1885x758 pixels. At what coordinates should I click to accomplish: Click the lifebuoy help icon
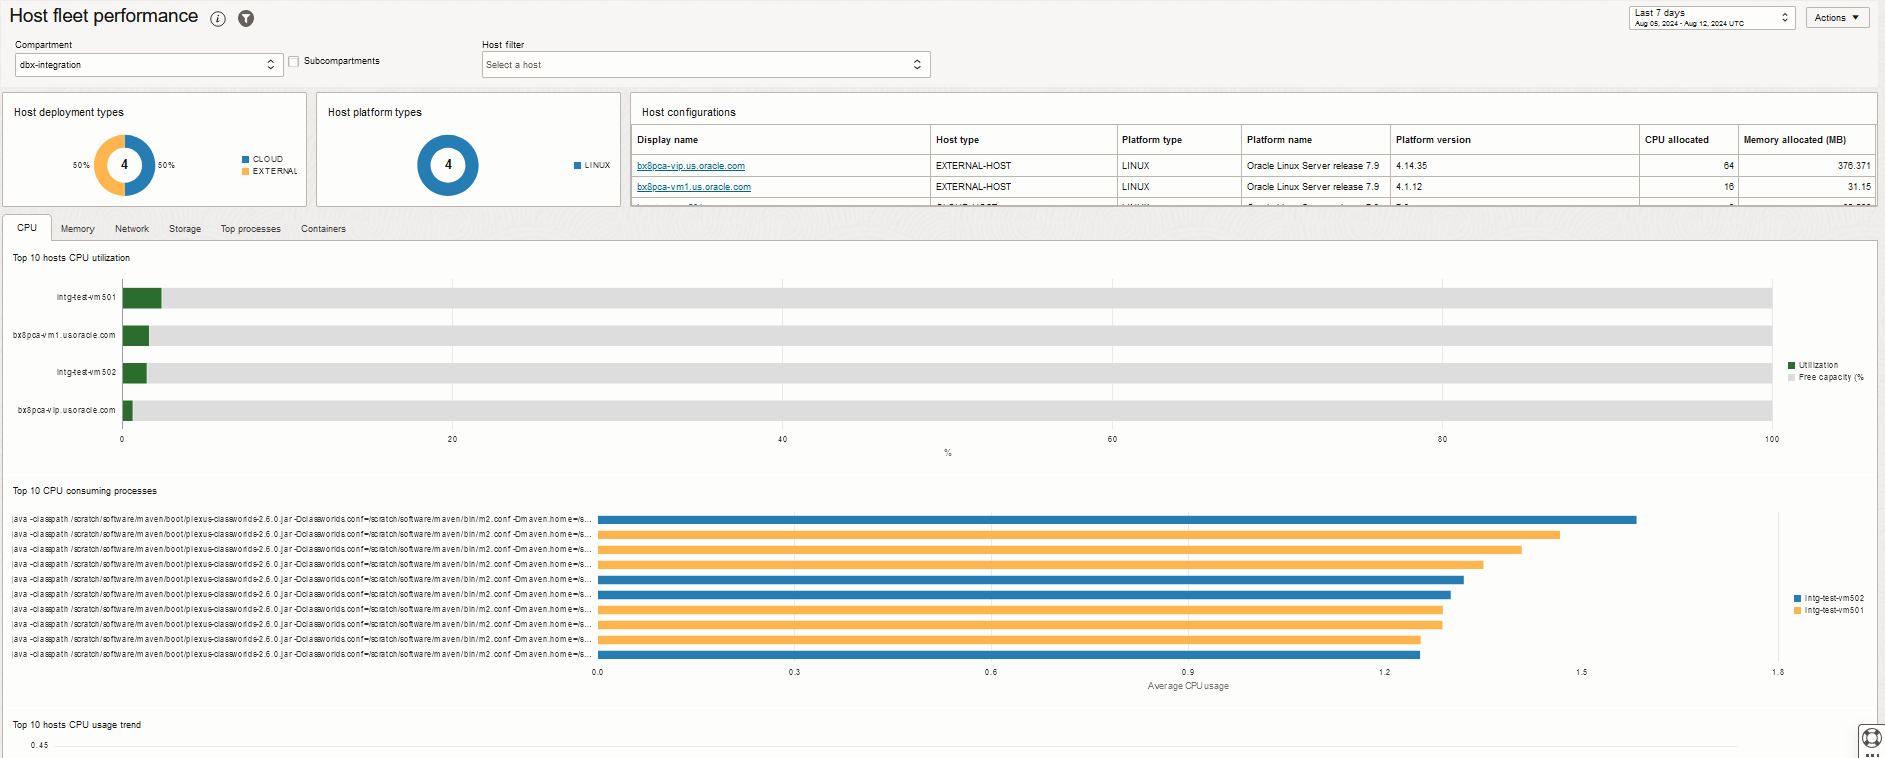click(1871, 738)
